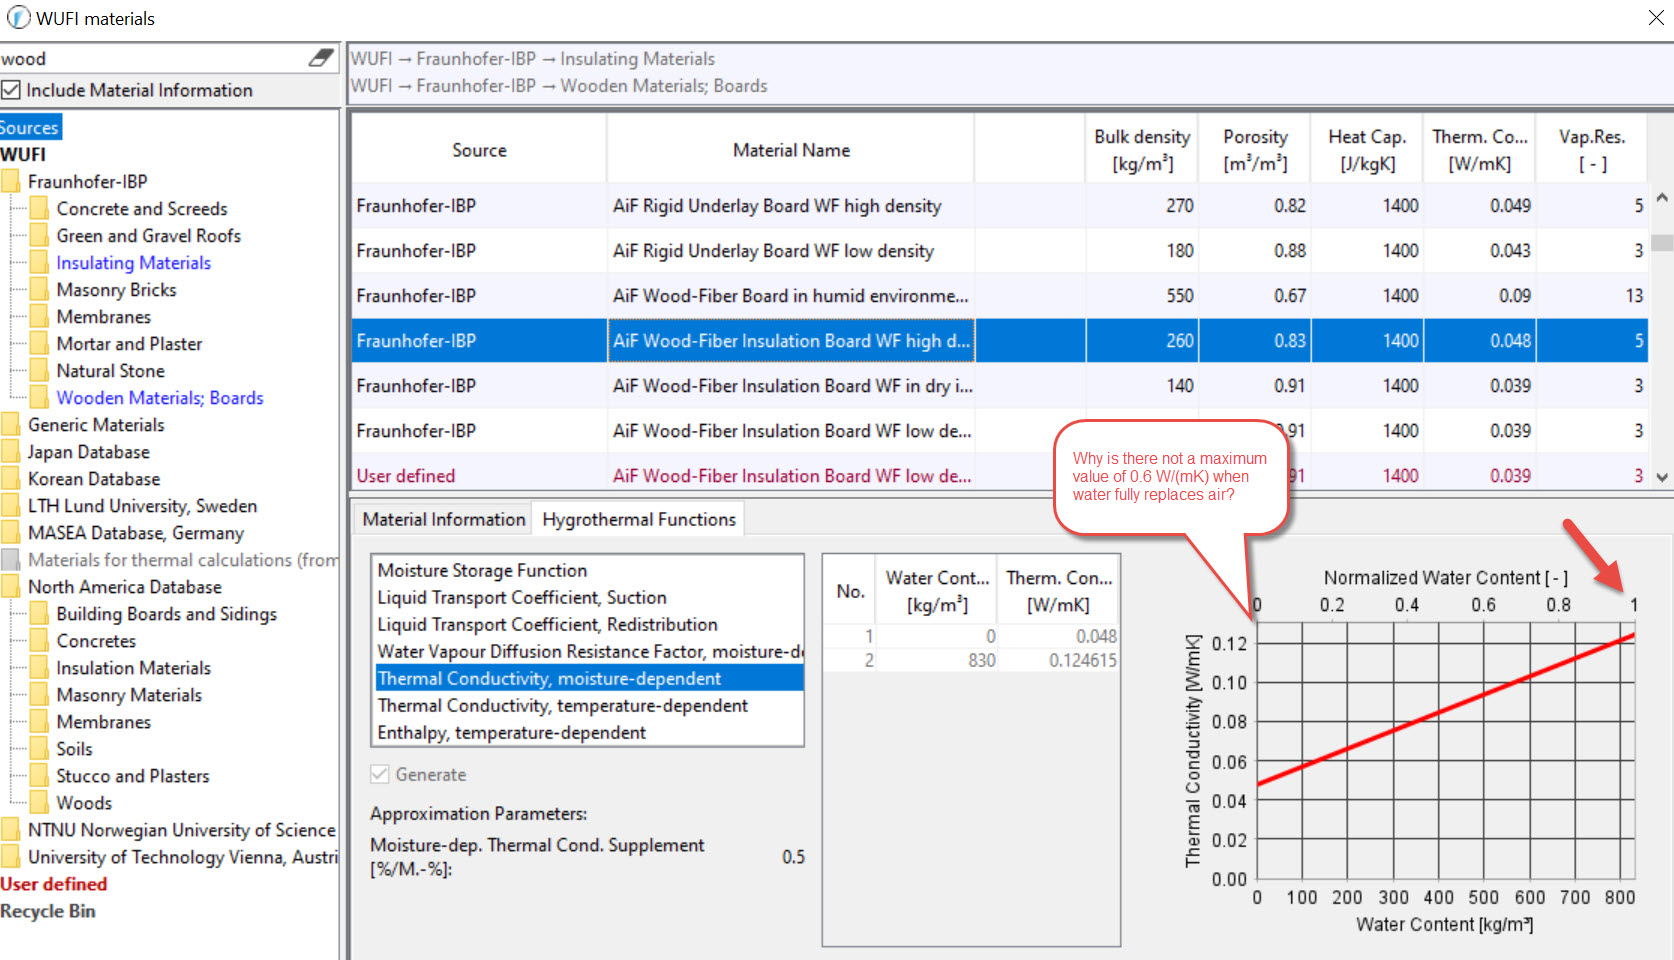Screen dimensions: 1674x960
Task: Switch to Hygrothermal Functions tab
Action: coord(638,519)
